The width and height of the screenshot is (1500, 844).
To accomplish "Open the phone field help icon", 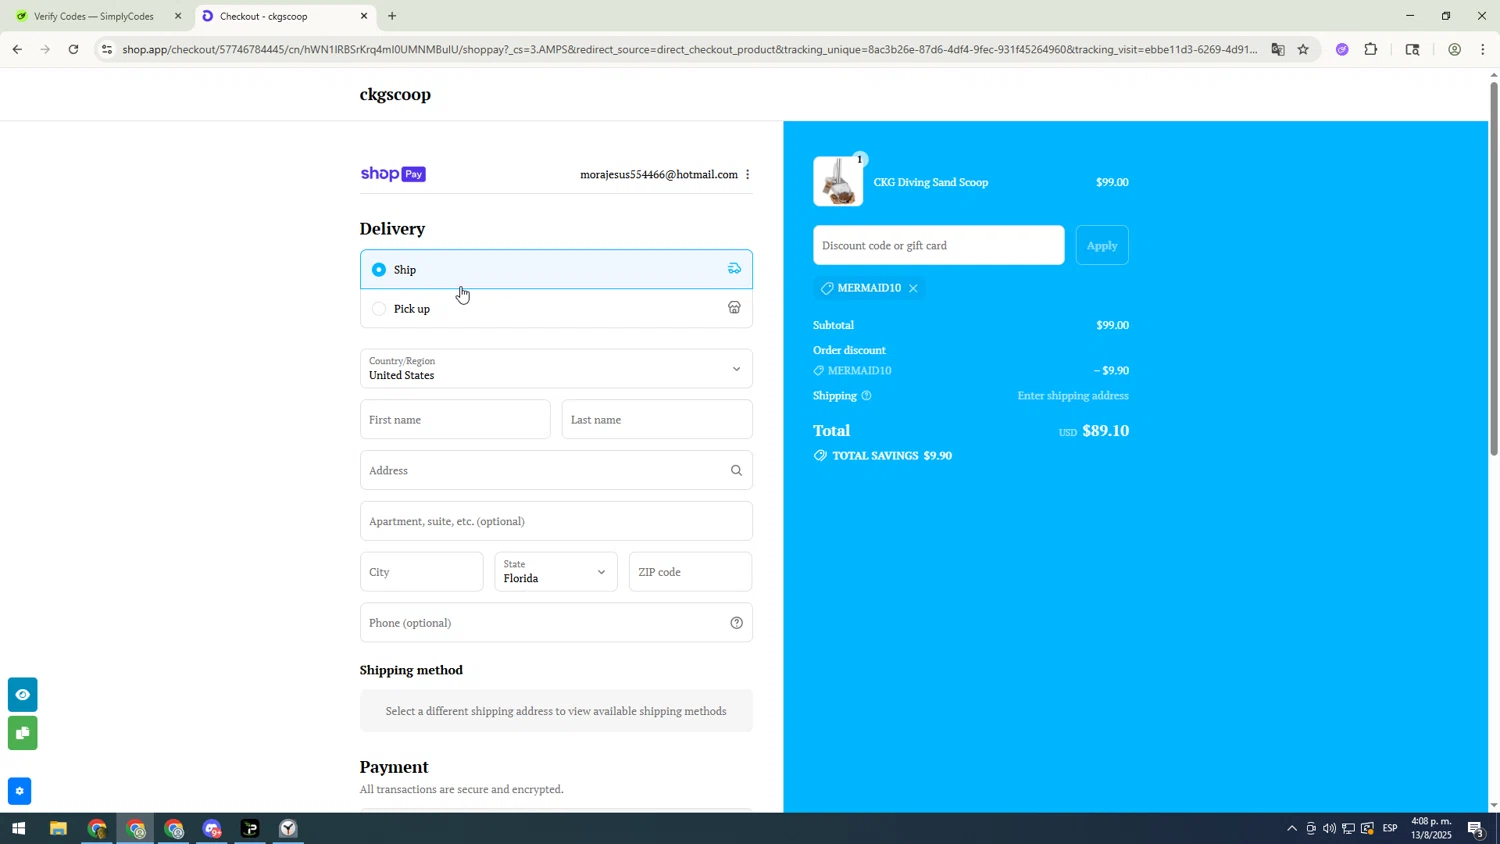I will [x=737, y=623].
